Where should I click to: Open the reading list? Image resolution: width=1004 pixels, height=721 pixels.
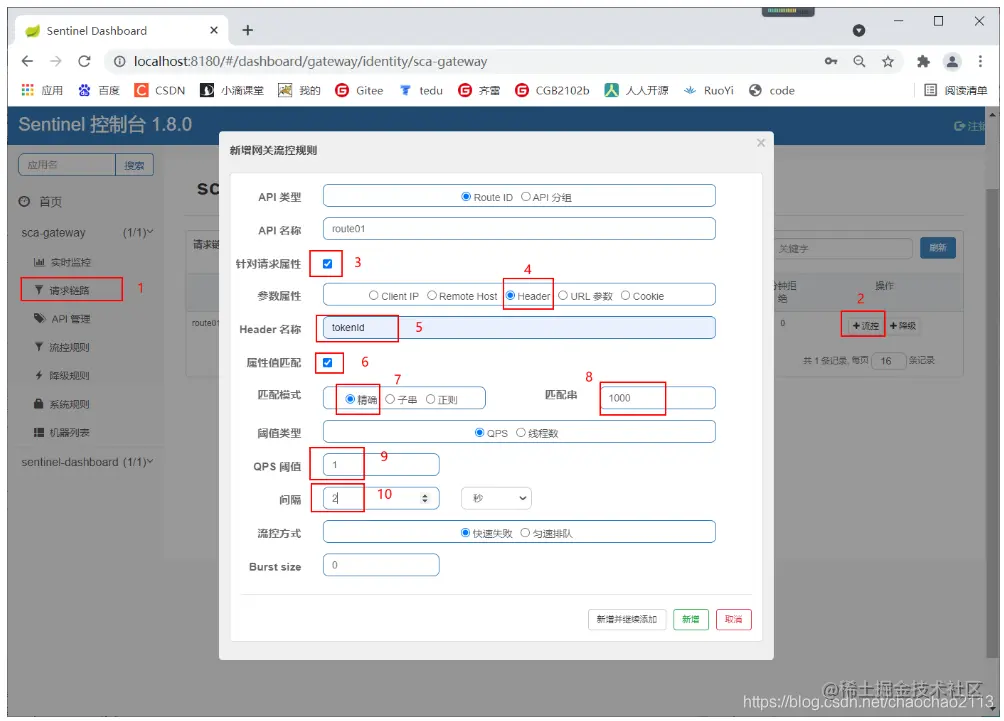[x=956, y=90]
